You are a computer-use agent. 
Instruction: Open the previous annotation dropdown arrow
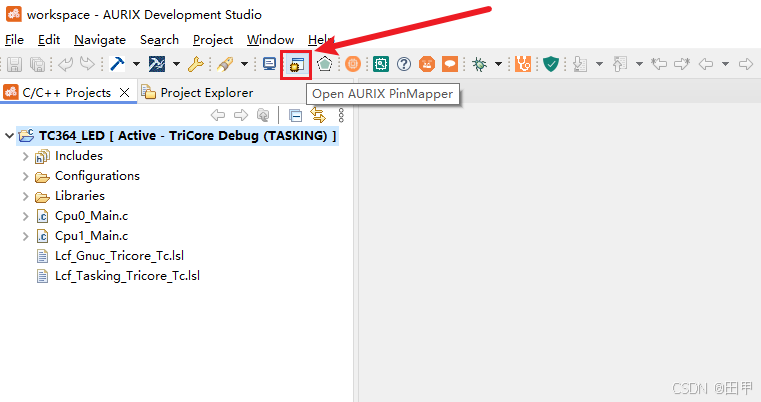(x=639, y=64)
